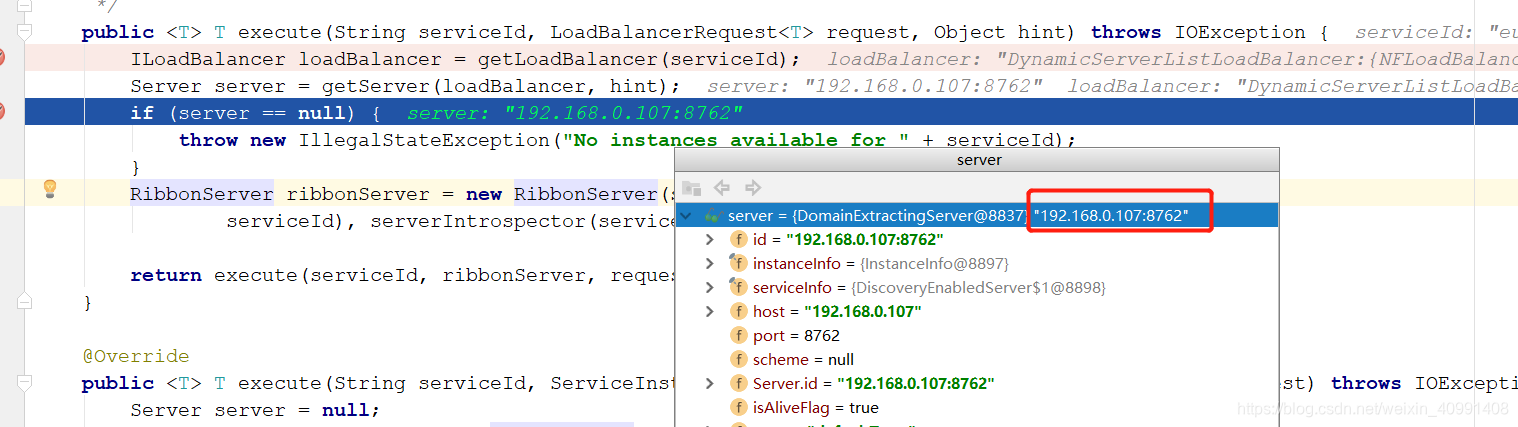Click the object icon beside server = {DomainExtractingServer@8837}
Viewport: 1518px width, 427px height.
pyautogui.click(x=712, y=215)
